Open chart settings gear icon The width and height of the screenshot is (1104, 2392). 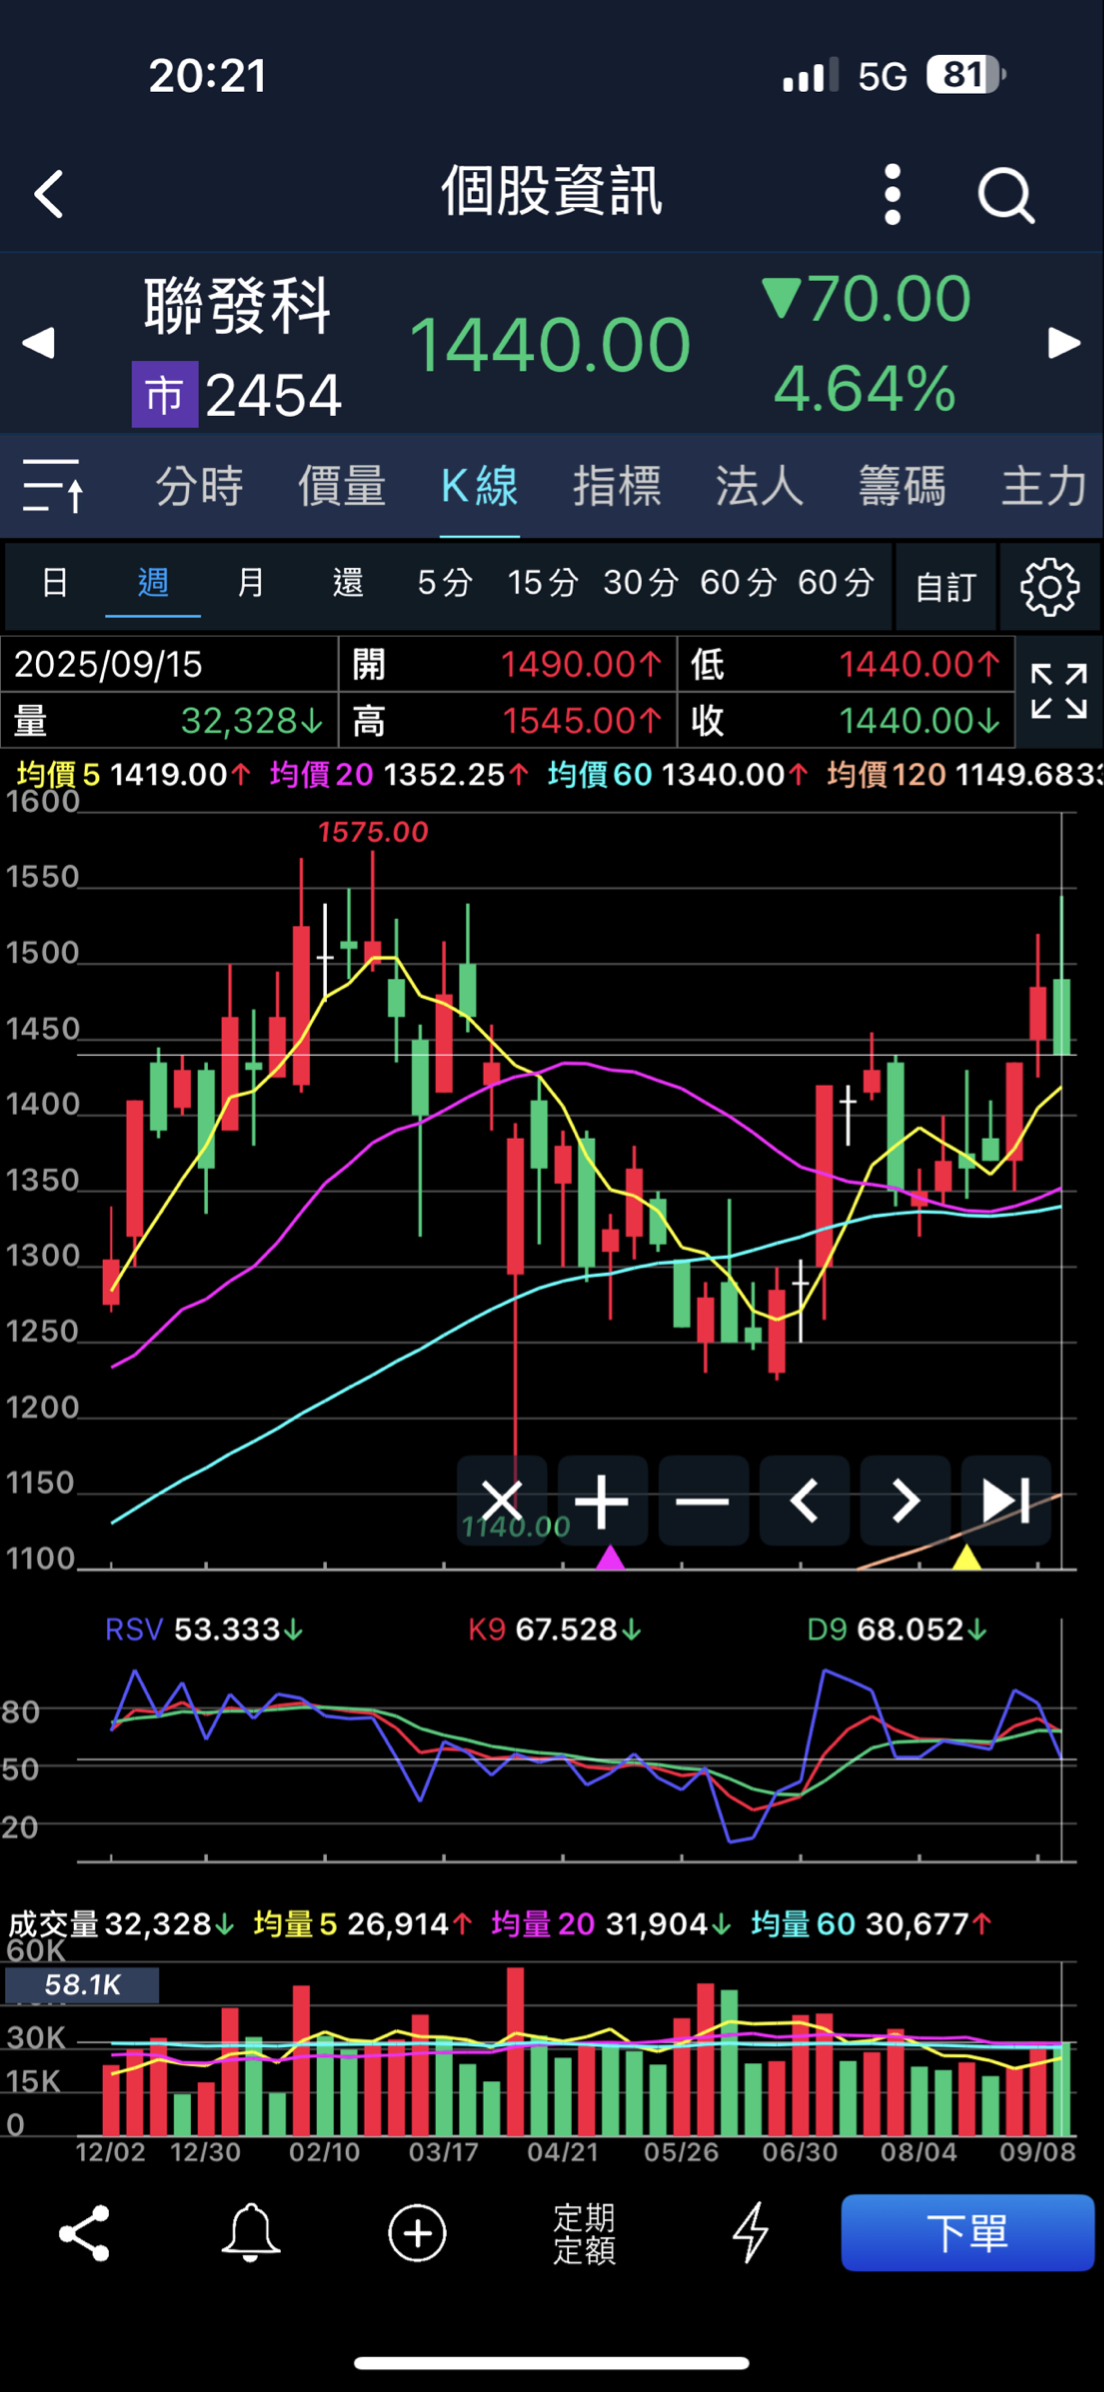pos(1050,586)
